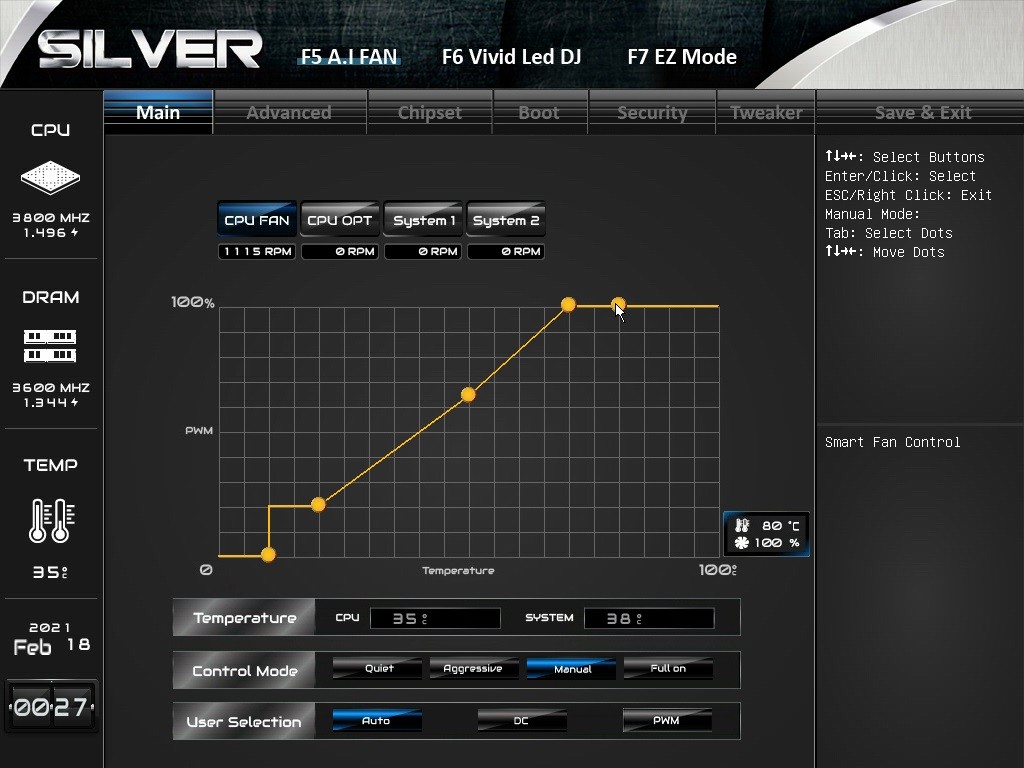Select the lowest fan curve dot at zero PWM
This screenshot has width=1024, height=768.
tap(268, 555)
